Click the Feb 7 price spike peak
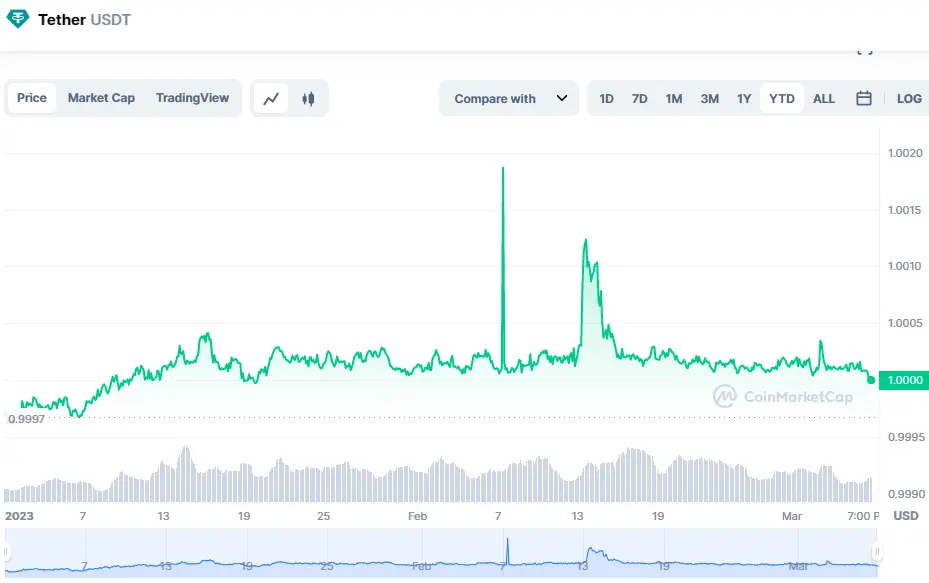The width and height of the screenshot is (929, 583). [x=503, y=168]
